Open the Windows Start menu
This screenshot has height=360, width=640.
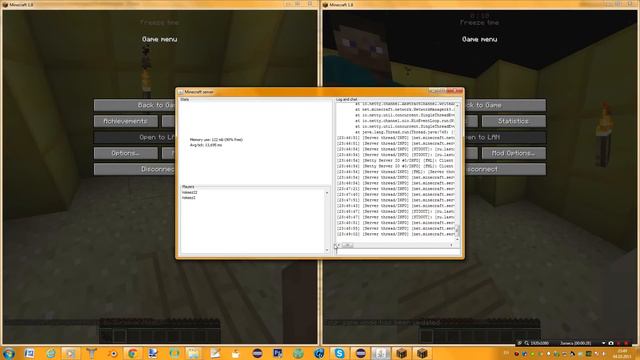coord(9,353)
